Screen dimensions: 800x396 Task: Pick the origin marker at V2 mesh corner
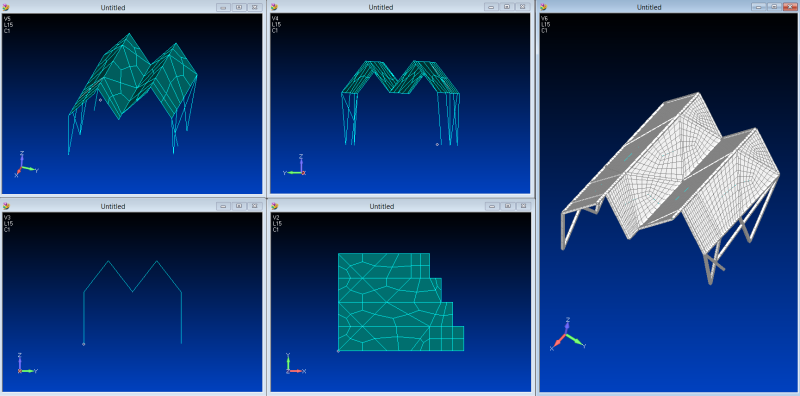tap(338, 351)
